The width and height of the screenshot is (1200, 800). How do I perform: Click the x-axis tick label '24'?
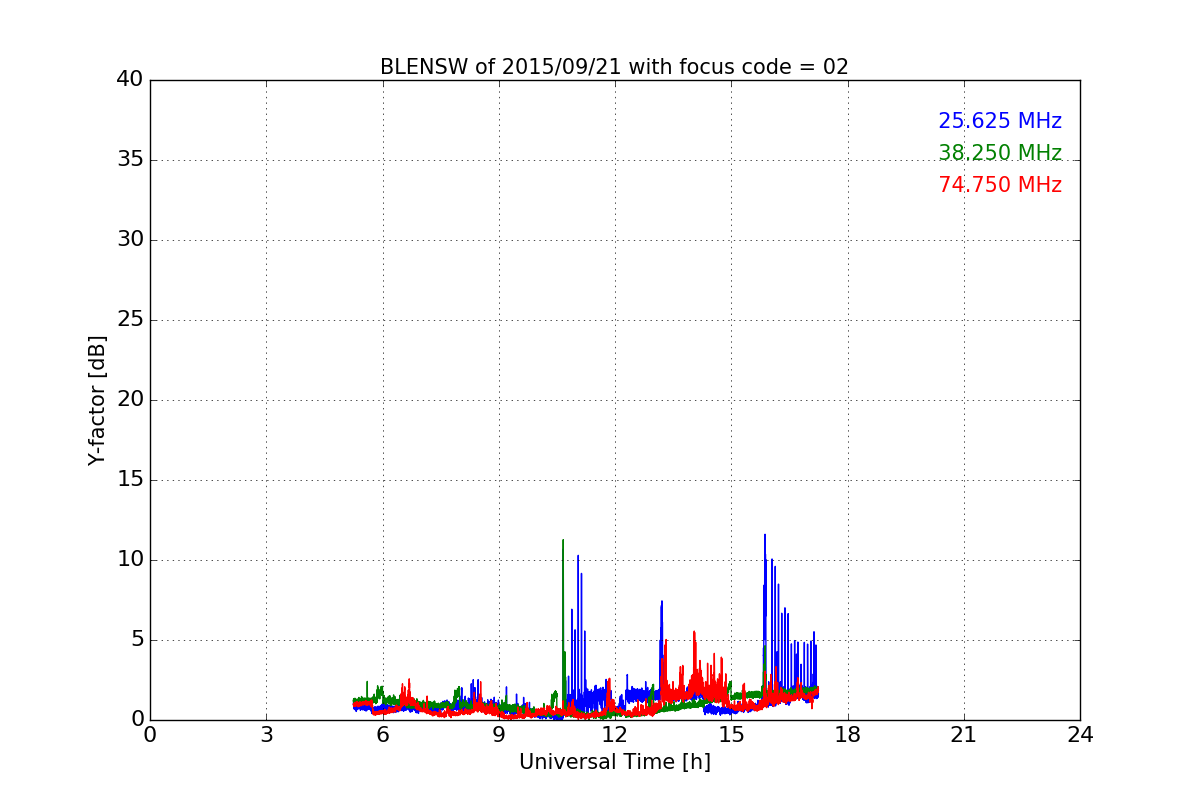pos(1080,734)
